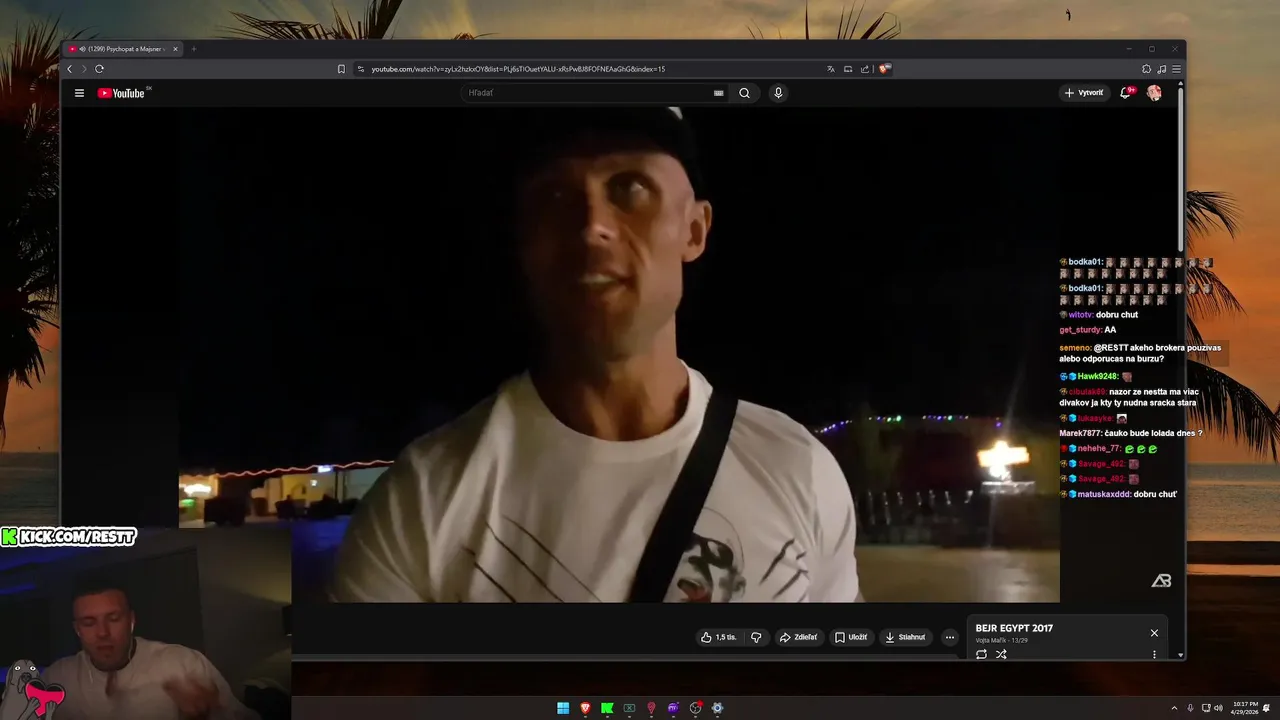Open the browser main hamburger menu
Image resolution: width=1280 pixels, height=720 pixels.
coord(1177,69)
